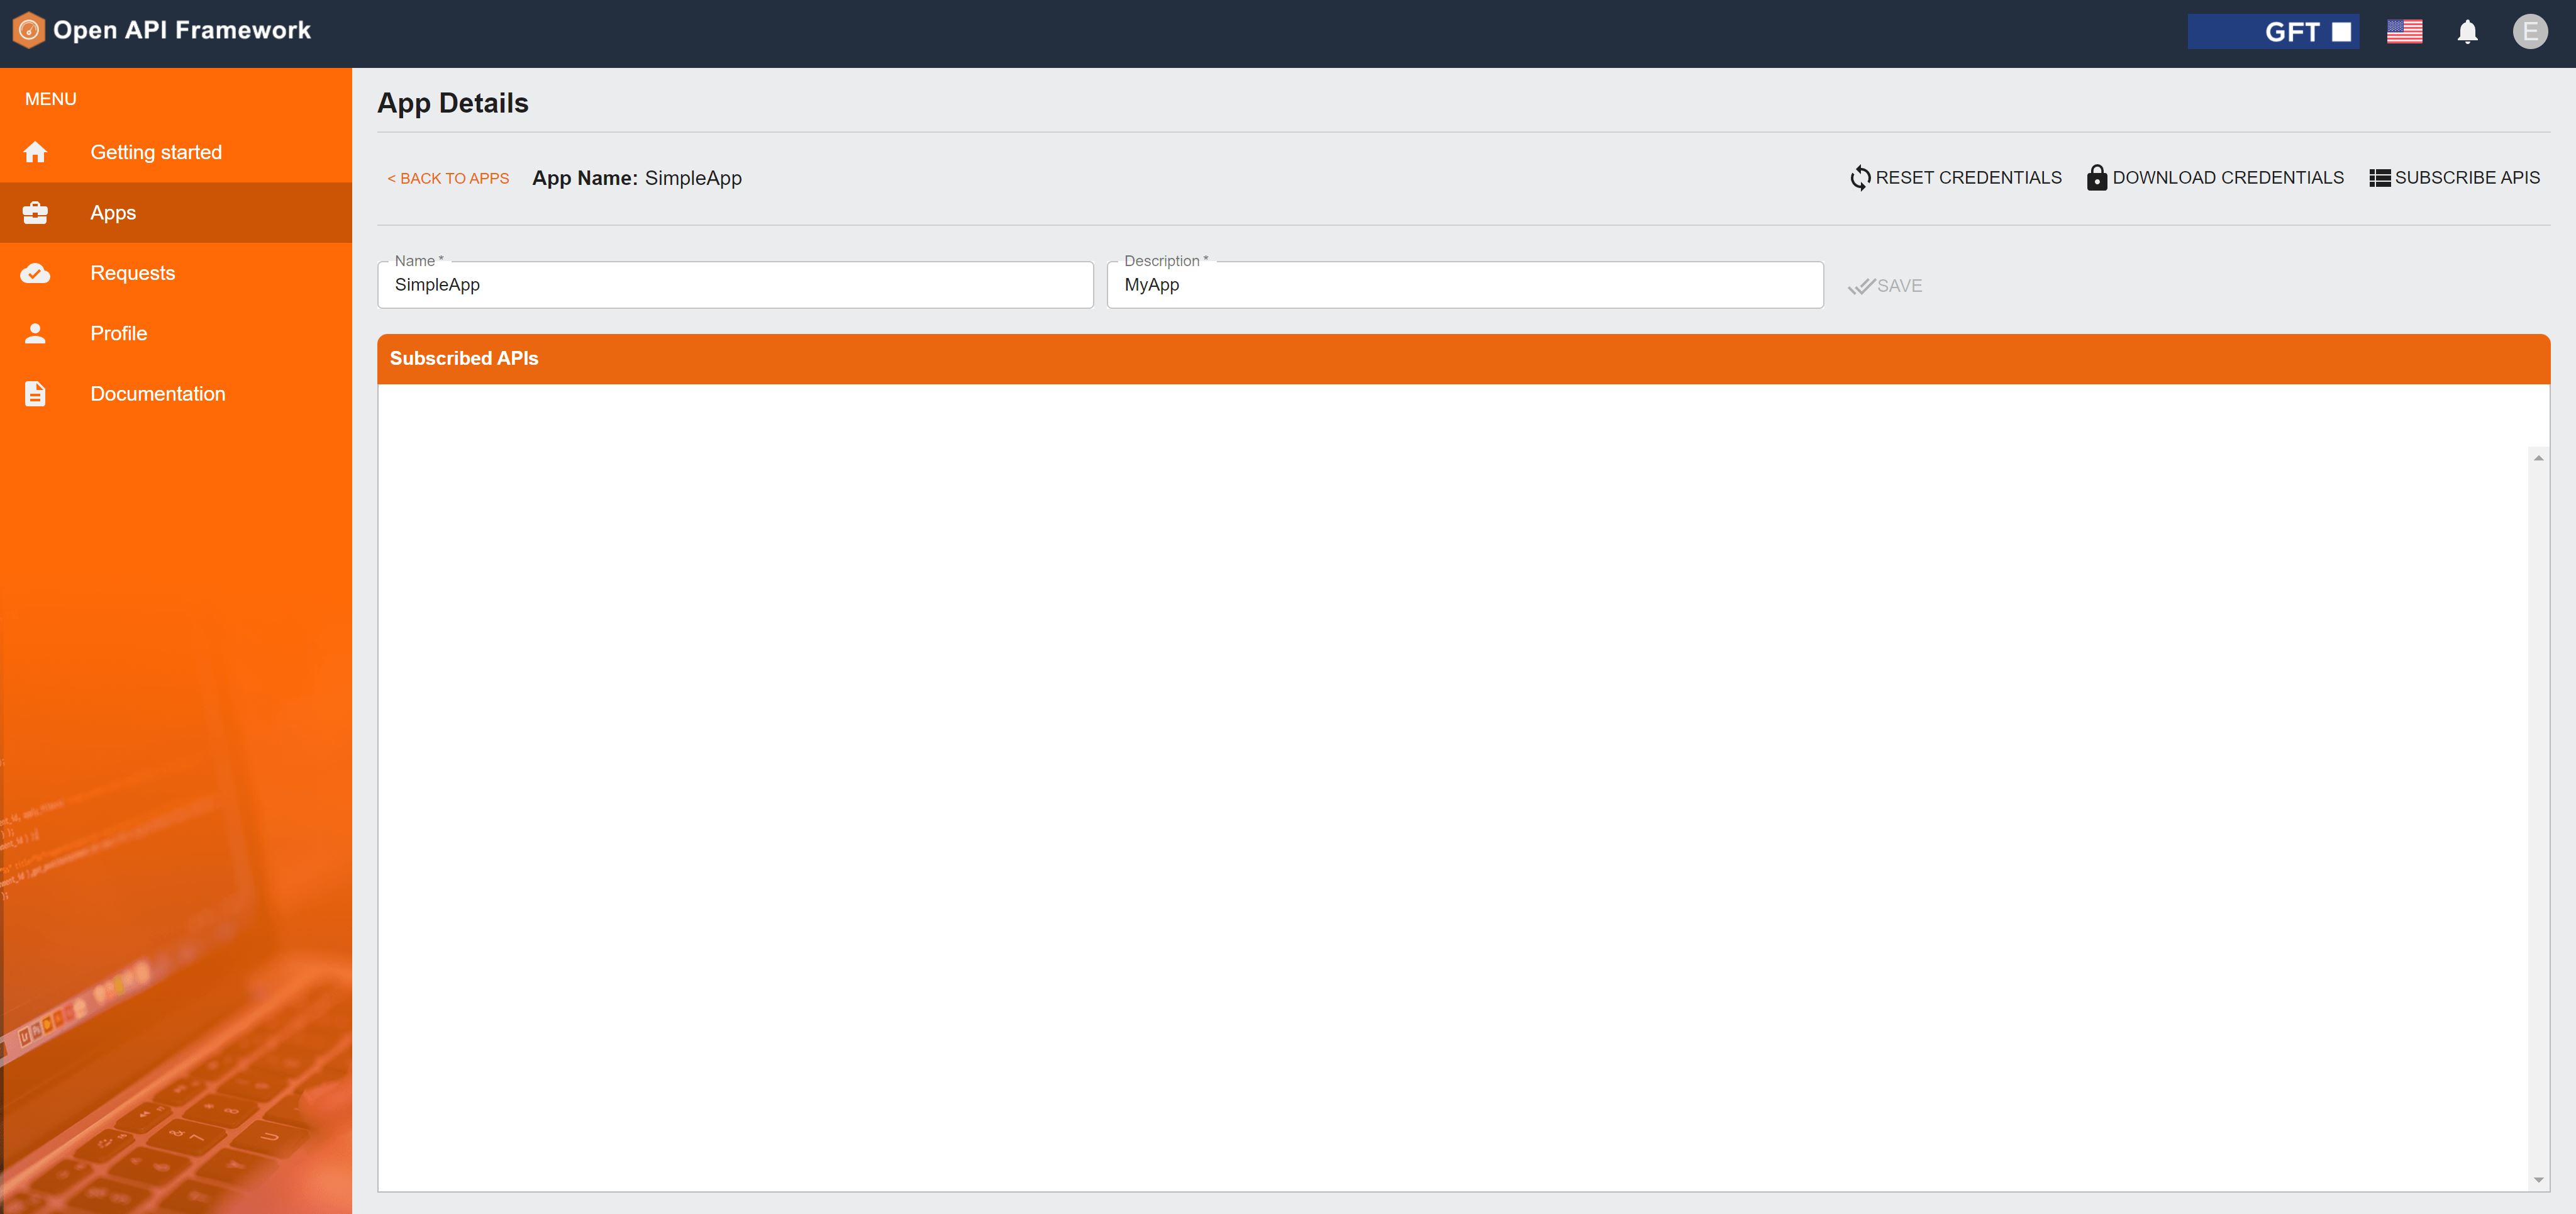
Task: Select the Apps menu item
Action: tap(112, 212)
